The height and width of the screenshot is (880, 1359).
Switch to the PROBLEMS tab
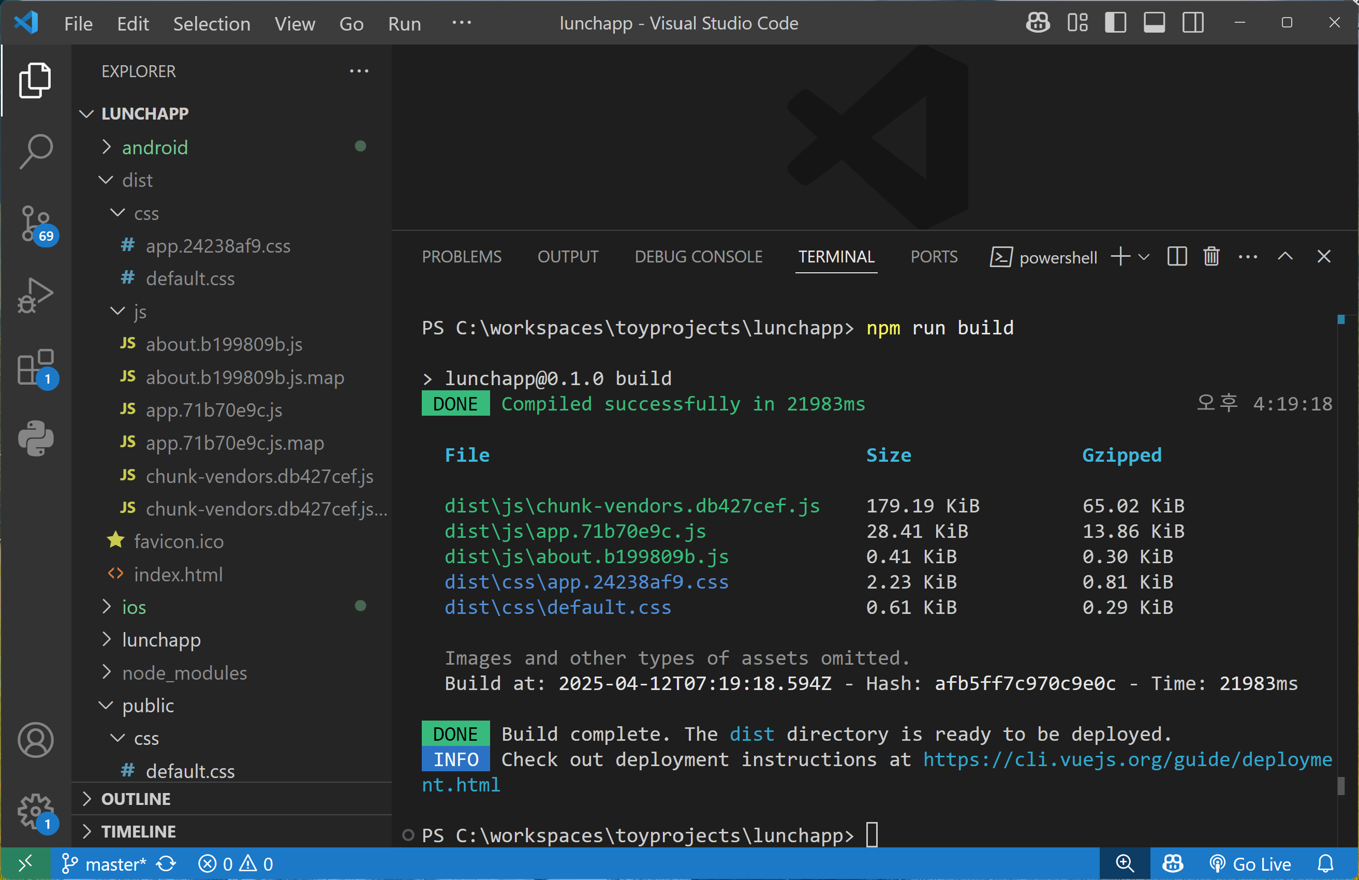[x=462, y=257]
